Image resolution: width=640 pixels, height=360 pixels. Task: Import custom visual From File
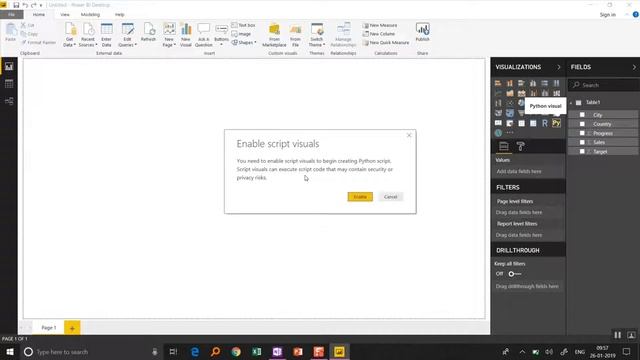coord(295,35)
